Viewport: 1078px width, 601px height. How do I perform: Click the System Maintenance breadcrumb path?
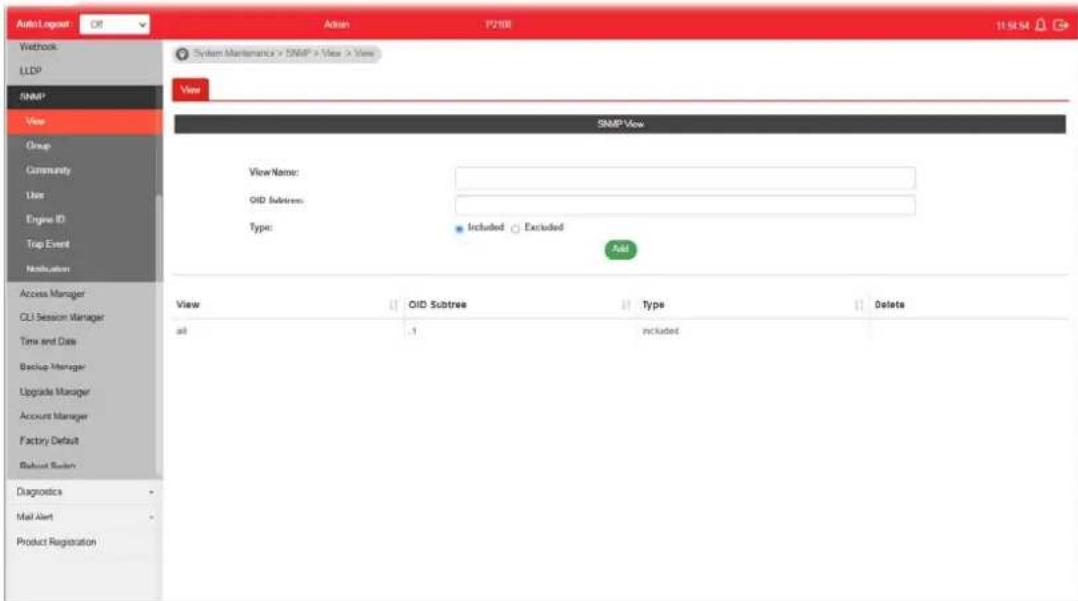pyautogui.click(x=234, y=54)
